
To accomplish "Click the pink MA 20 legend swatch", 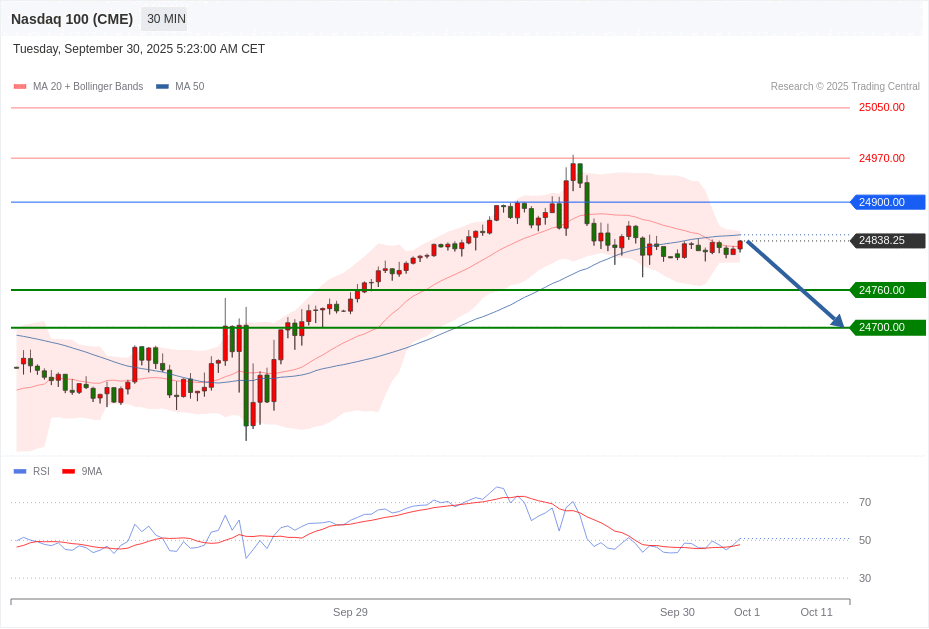I will 20,86.
